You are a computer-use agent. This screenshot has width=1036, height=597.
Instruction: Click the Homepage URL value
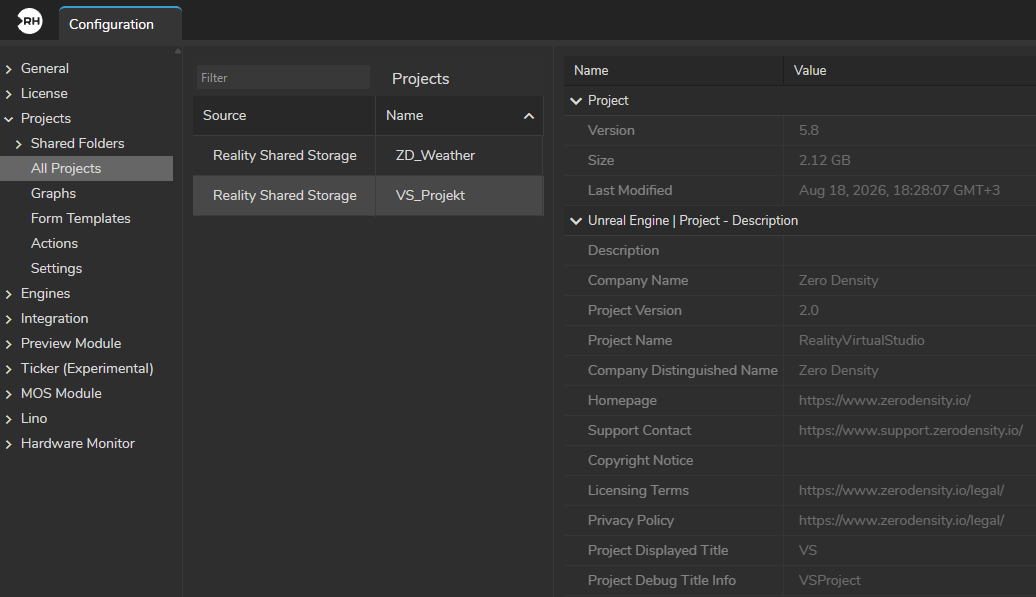pyautogui.click(x=885, y=400)
